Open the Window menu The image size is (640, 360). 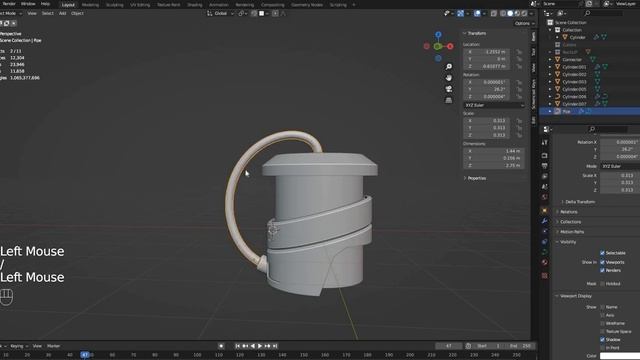pos(28,4)
